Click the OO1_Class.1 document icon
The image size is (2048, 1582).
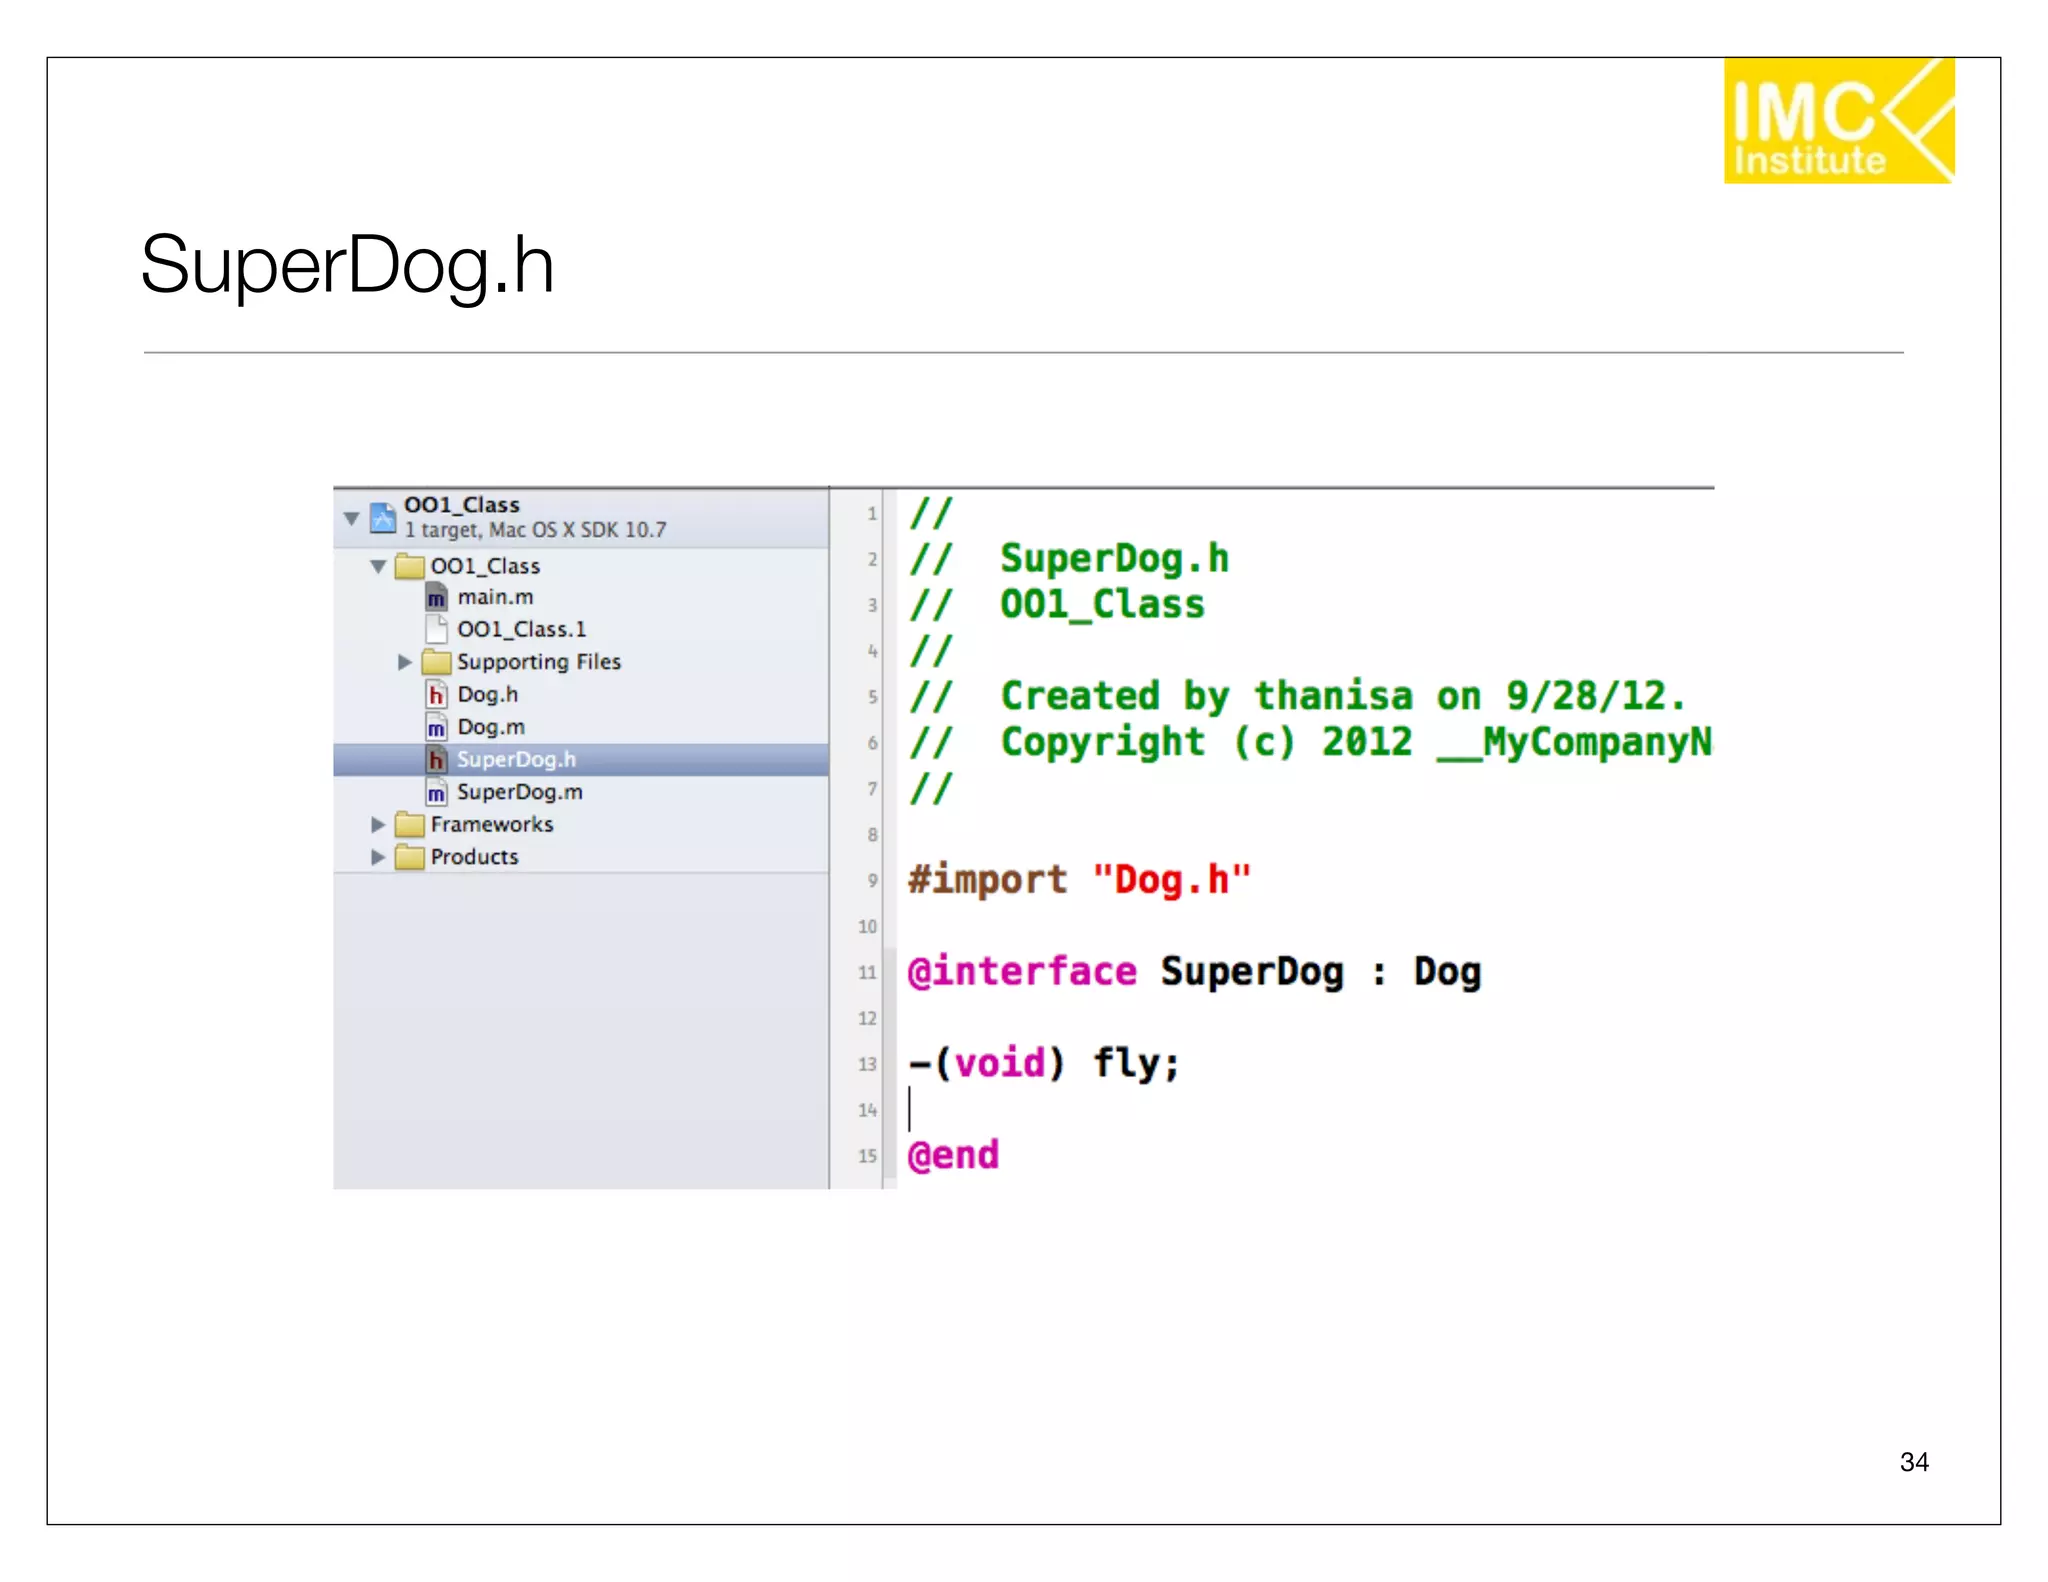click(x=436, y=629)
